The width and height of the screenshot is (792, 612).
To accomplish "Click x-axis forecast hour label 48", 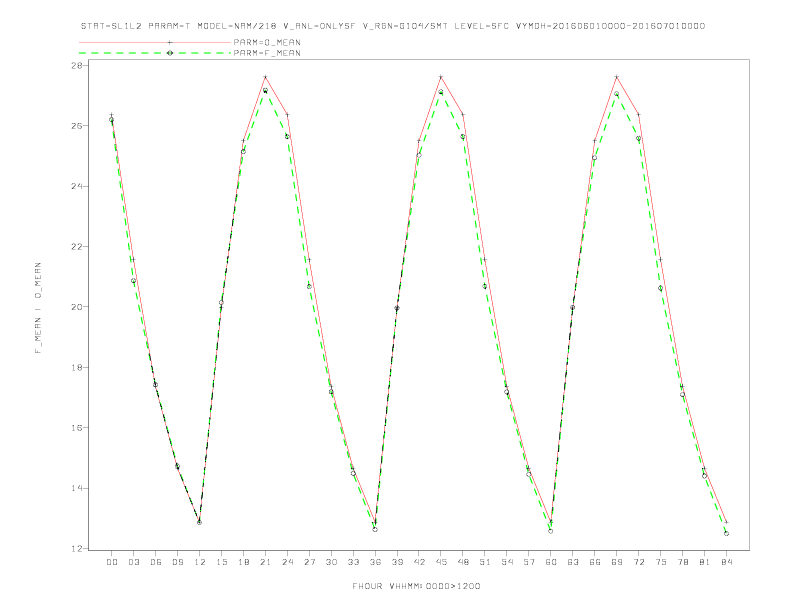I will (x=463, y=562).
